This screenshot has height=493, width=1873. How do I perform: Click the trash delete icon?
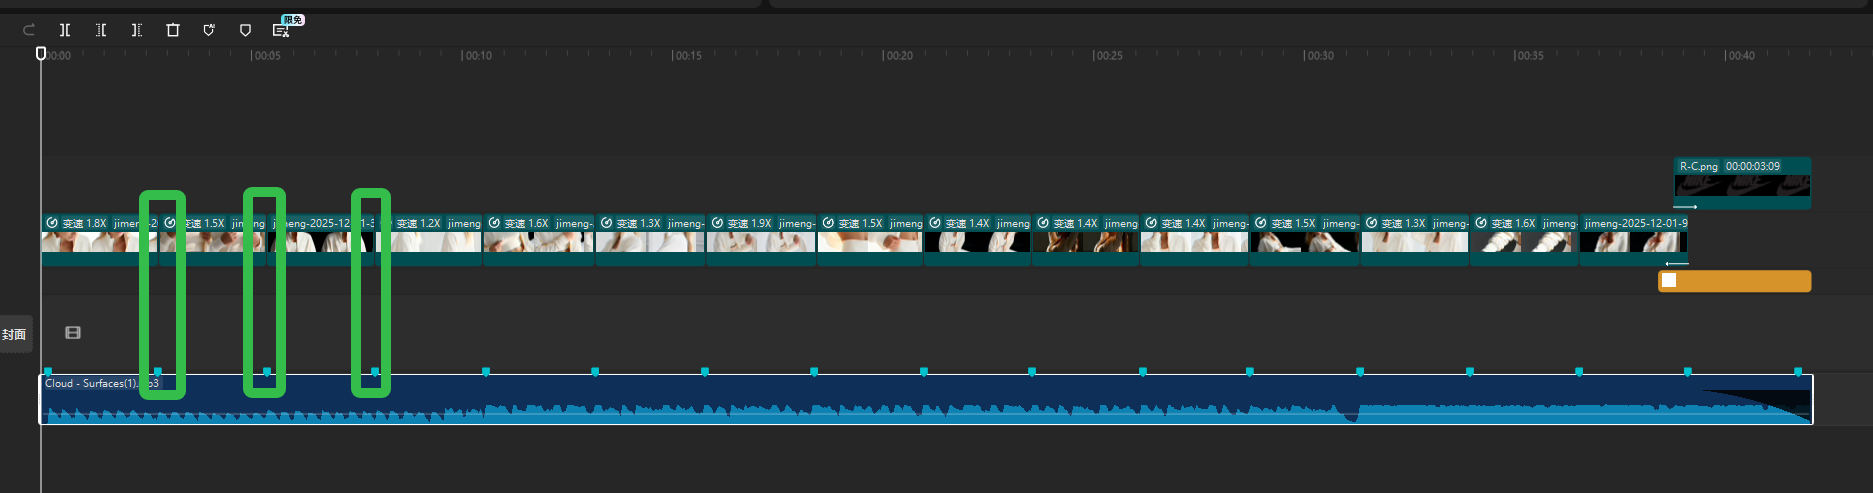[x=173, y=30]
